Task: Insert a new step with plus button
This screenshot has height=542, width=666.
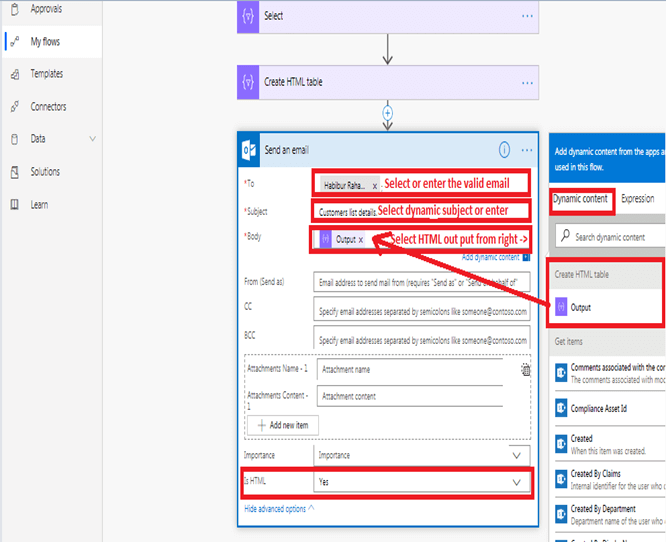Action: coord(387,113)
